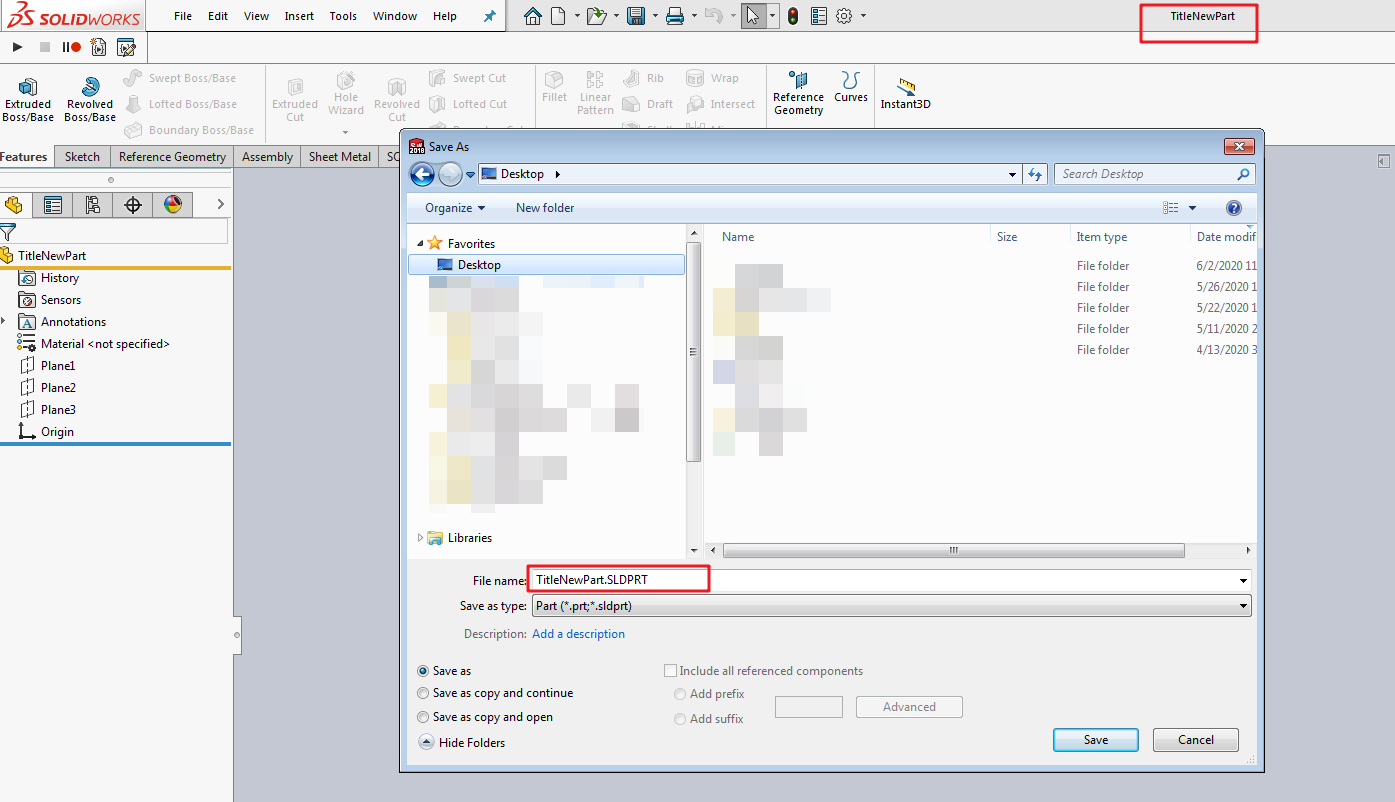Open the File menu

183,16
